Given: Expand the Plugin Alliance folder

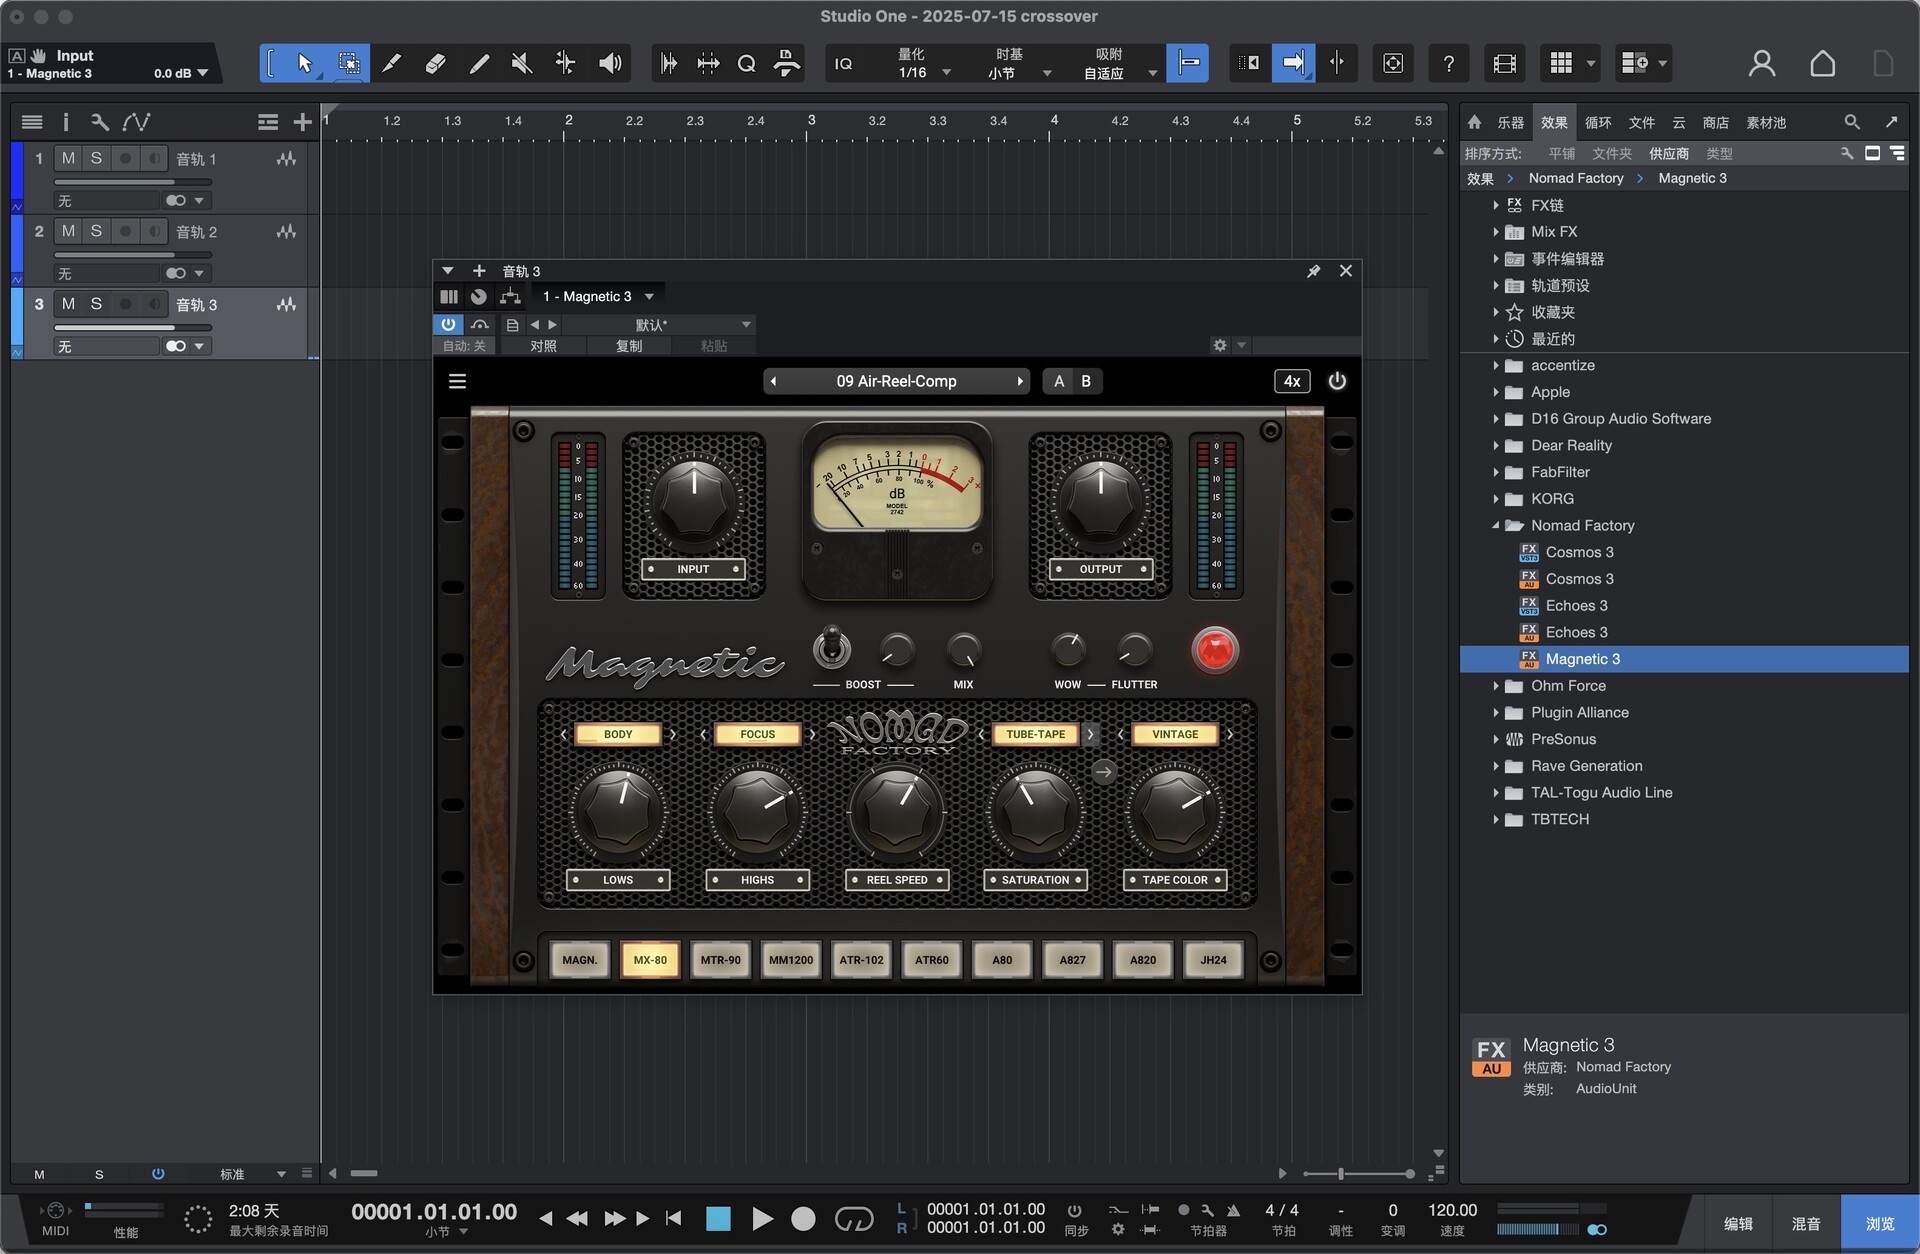Looking at the screenshot, I should pyautogui.click(x=1496, y=712).
